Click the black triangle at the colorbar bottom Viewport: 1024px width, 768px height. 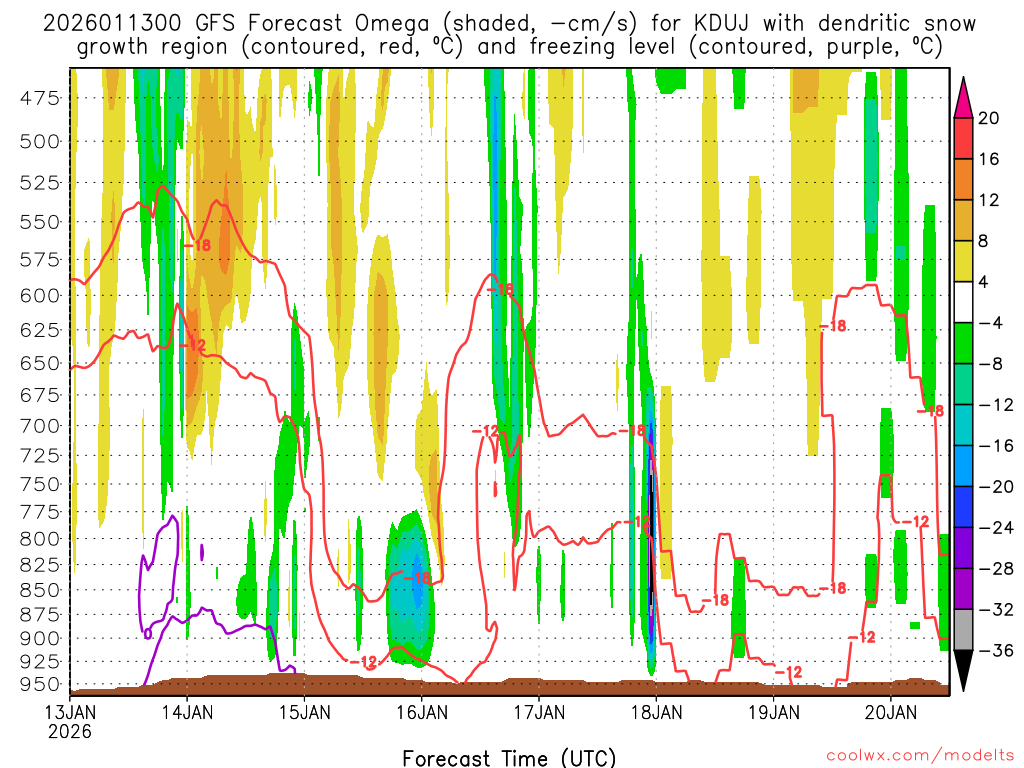coord(965,670)
